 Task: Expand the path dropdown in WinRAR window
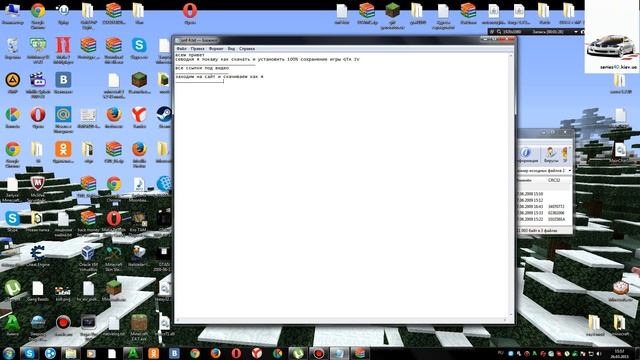tap(569, 171)
